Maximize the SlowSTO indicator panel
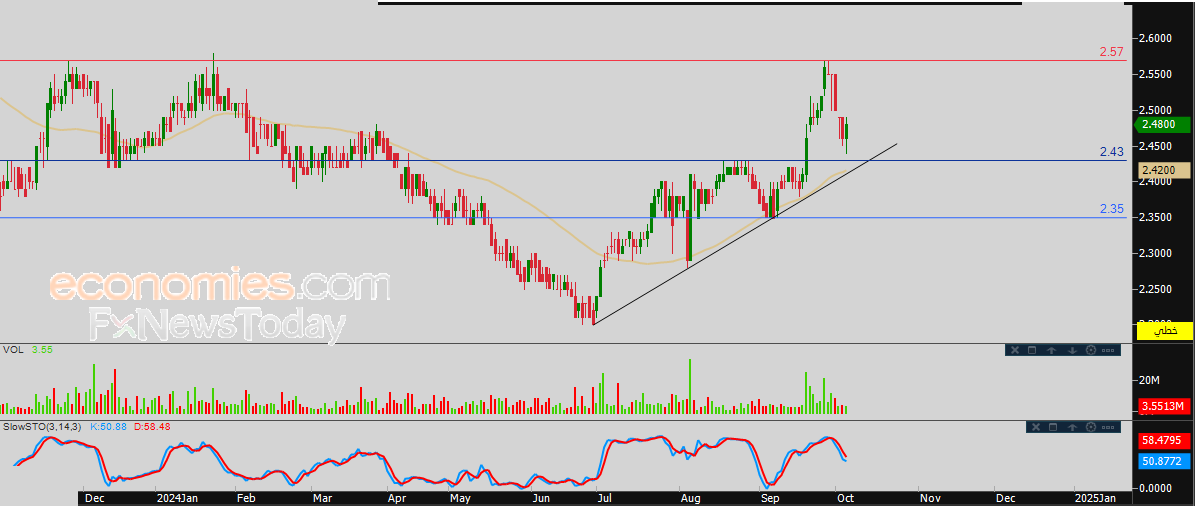Viewport: 1195px width, 506px height. point(1052,427)
